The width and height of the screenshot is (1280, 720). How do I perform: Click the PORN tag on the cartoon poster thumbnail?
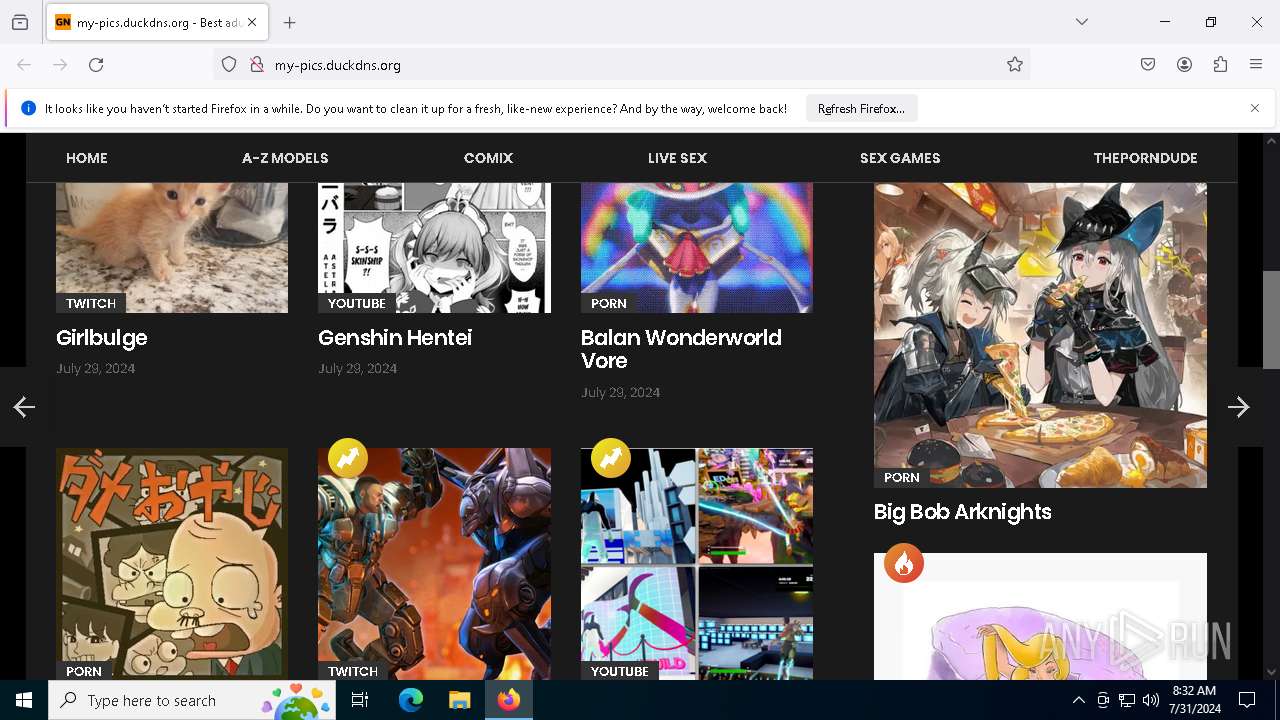pyautogui.click(x=84, y=671)
